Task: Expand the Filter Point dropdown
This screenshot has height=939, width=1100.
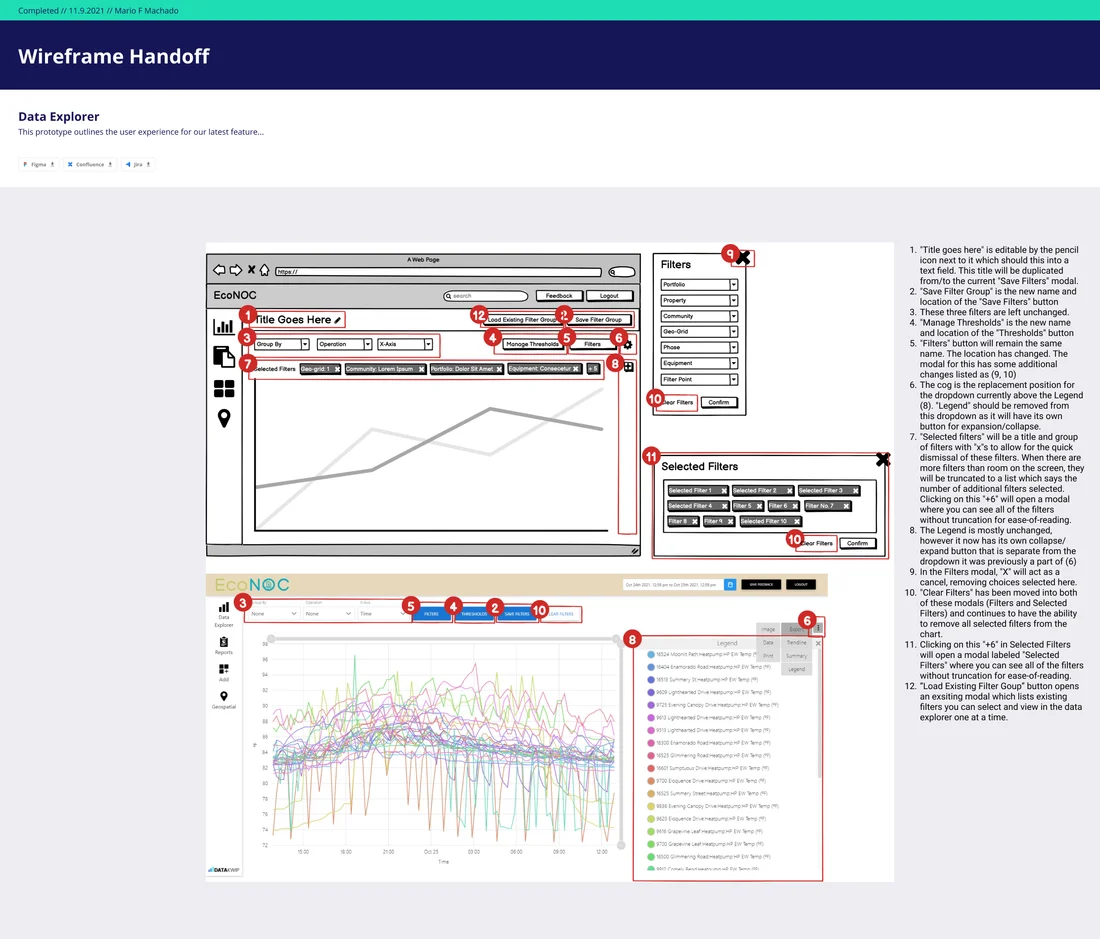Action: 699,379
